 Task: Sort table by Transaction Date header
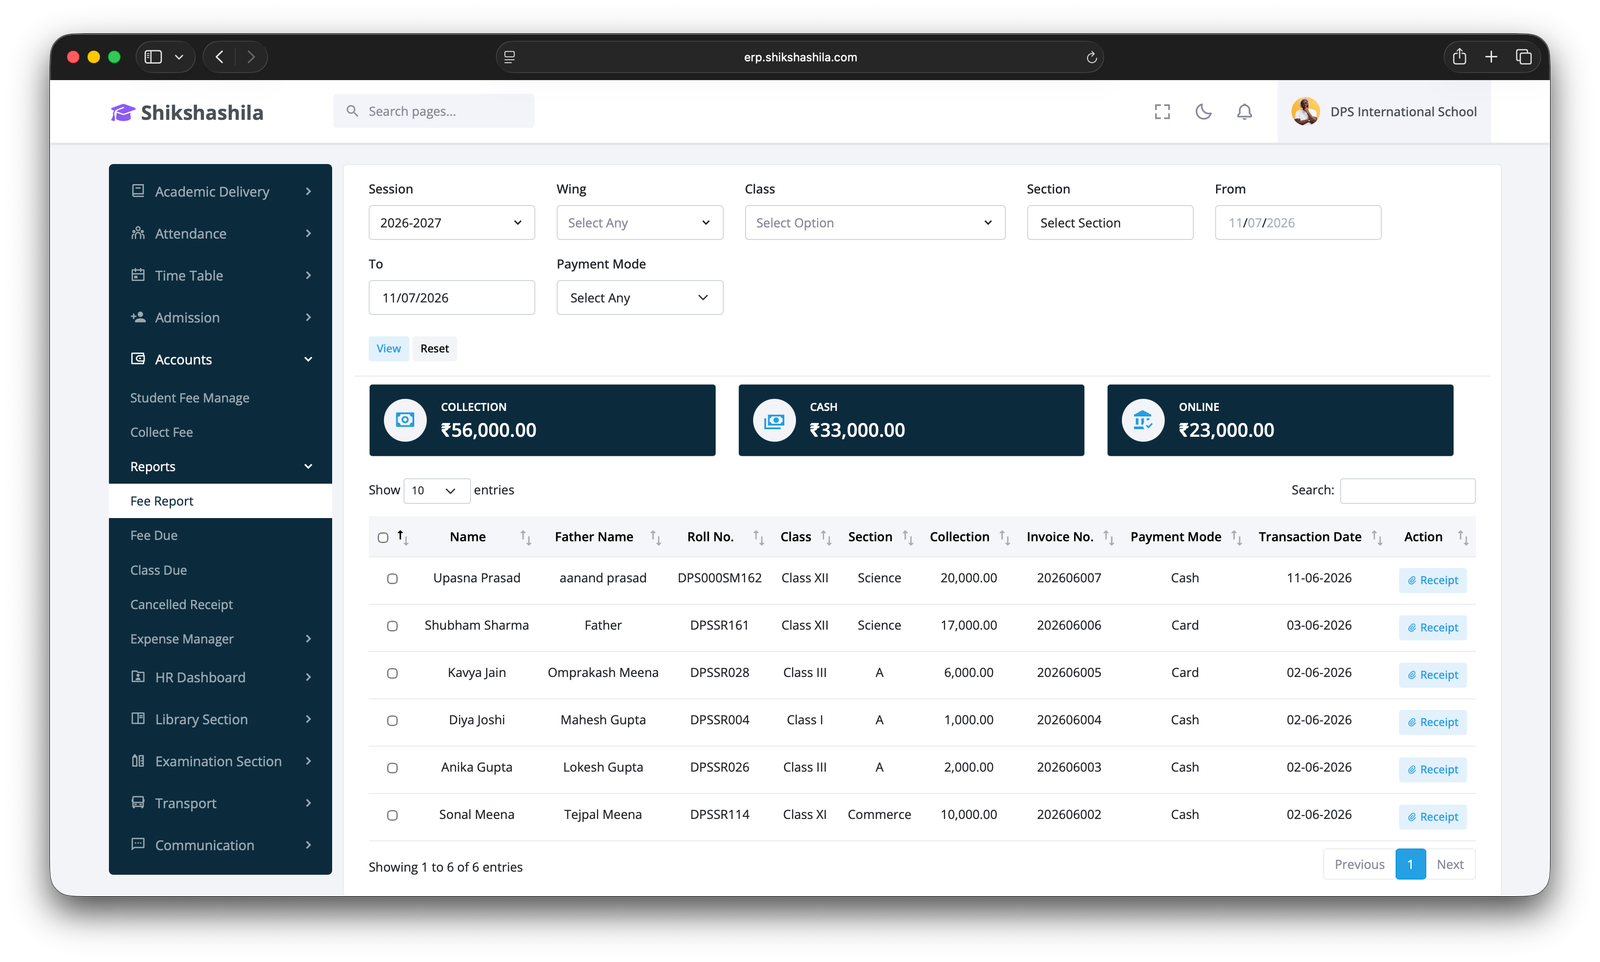click(1320, 537)
